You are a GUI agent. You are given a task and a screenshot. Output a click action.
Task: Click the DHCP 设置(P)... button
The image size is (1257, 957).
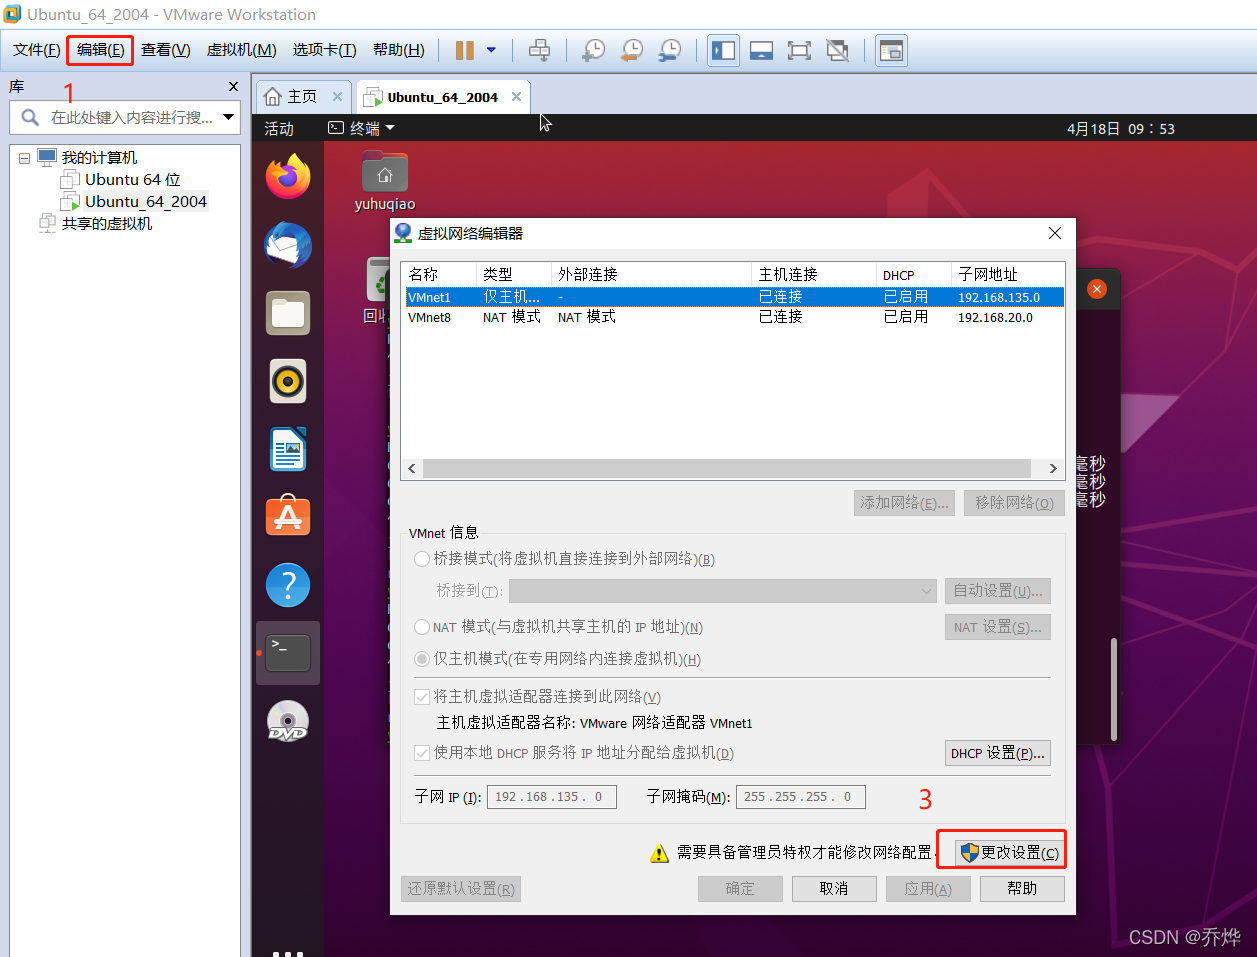point(998,753)
